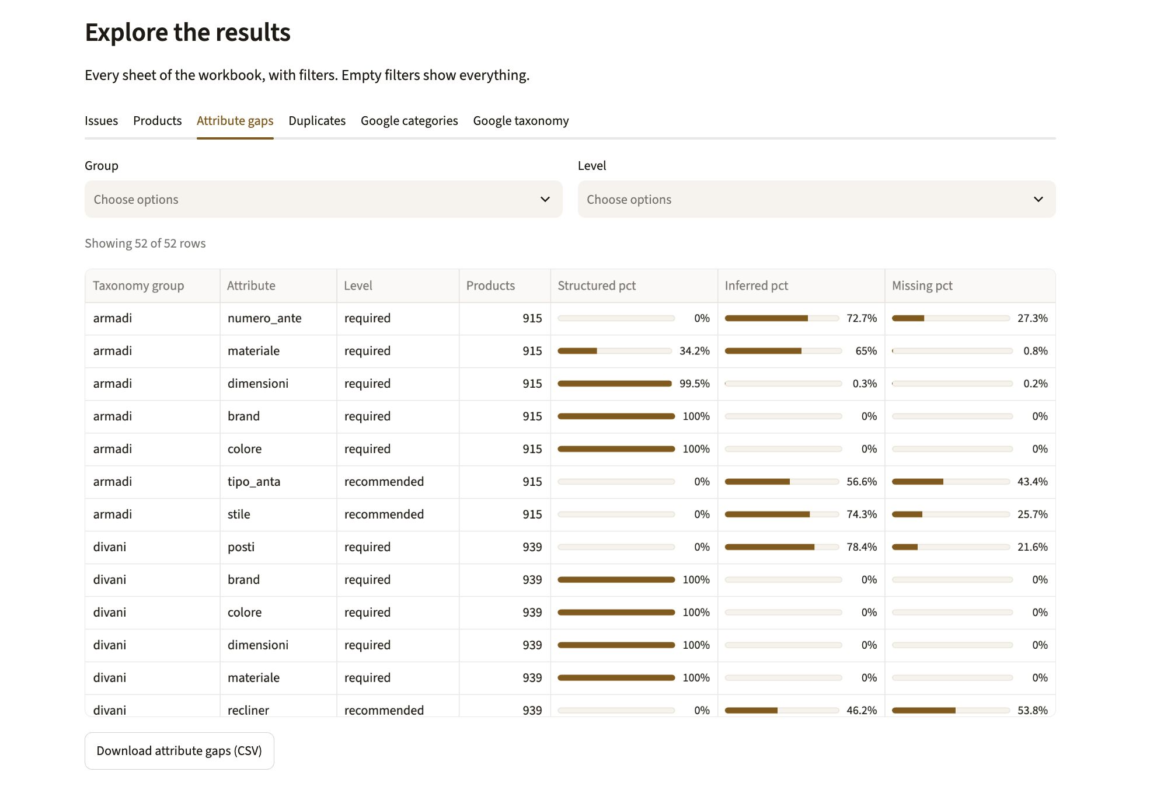1164x800 pixels.
Task: Click the 53.8% missing value
Action: (1032, 710)
